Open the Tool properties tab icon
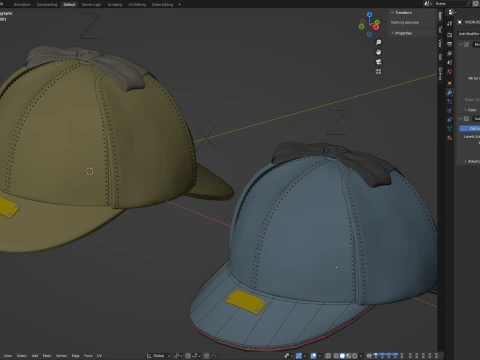The image size is (480, 360). pyautogui.click(x=450, y=24)
